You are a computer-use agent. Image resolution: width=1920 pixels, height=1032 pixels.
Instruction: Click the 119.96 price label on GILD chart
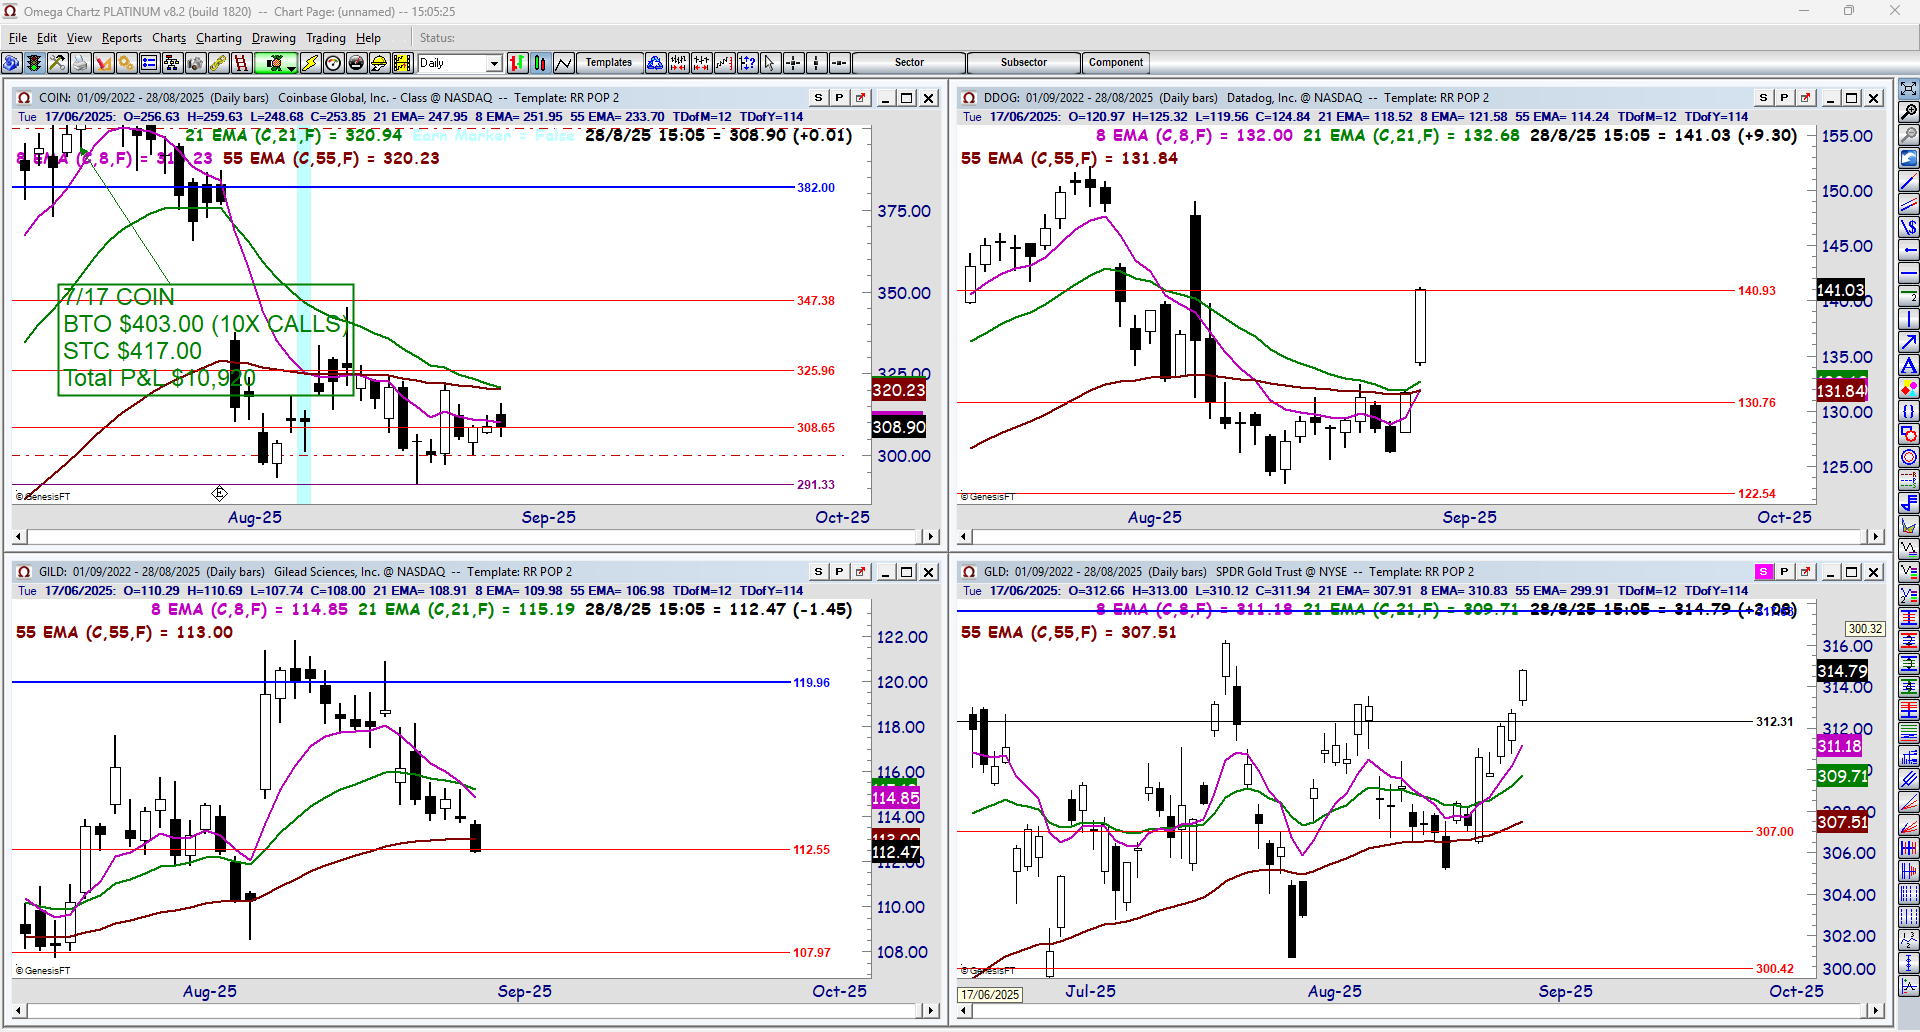[811, 683]
